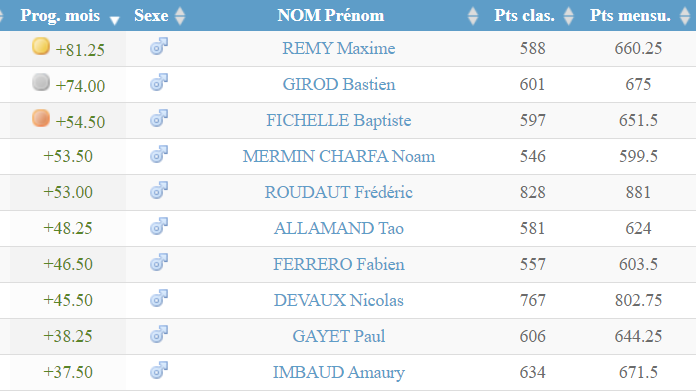Sort by the Prog. mois column arrow
Screen dimensions: 696x391
point(115,20)
